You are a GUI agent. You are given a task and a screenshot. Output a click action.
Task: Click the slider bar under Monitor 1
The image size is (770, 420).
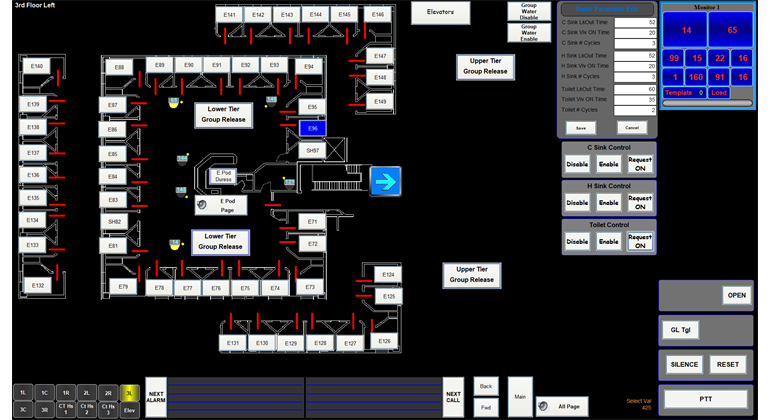click(707, 102)
